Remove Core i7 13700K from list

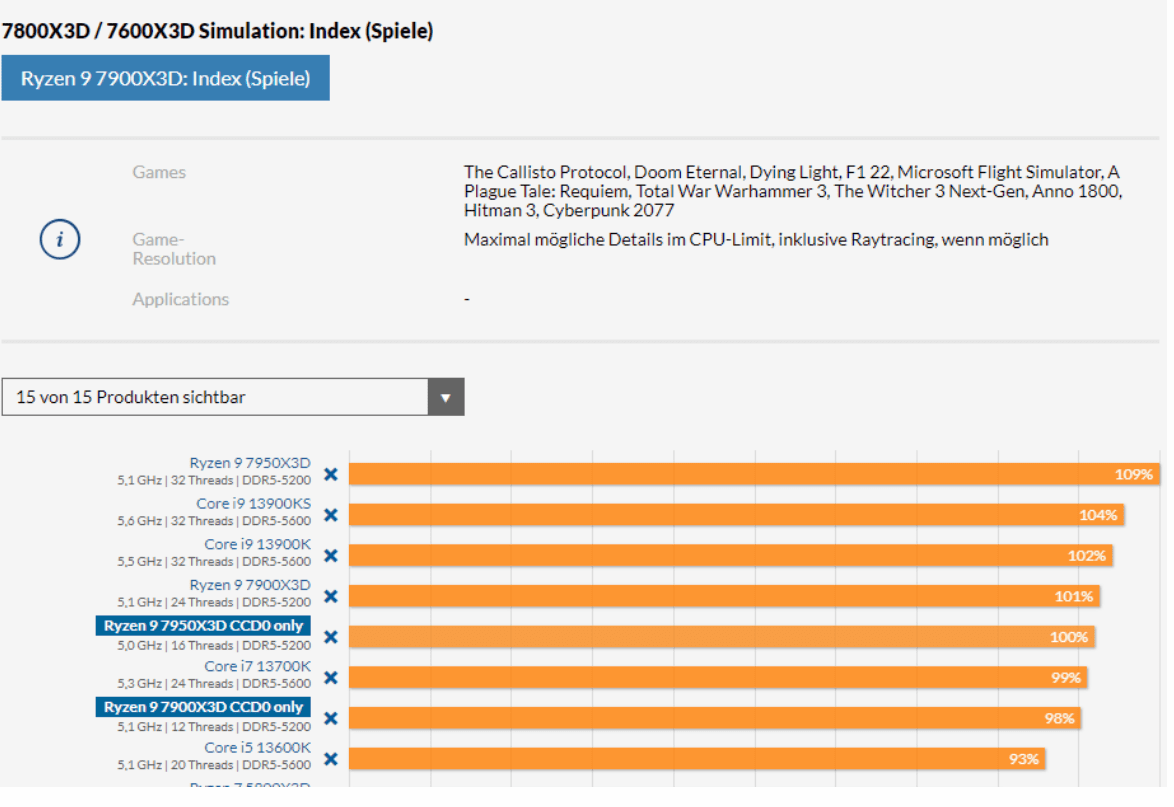(x=331, y=677)
